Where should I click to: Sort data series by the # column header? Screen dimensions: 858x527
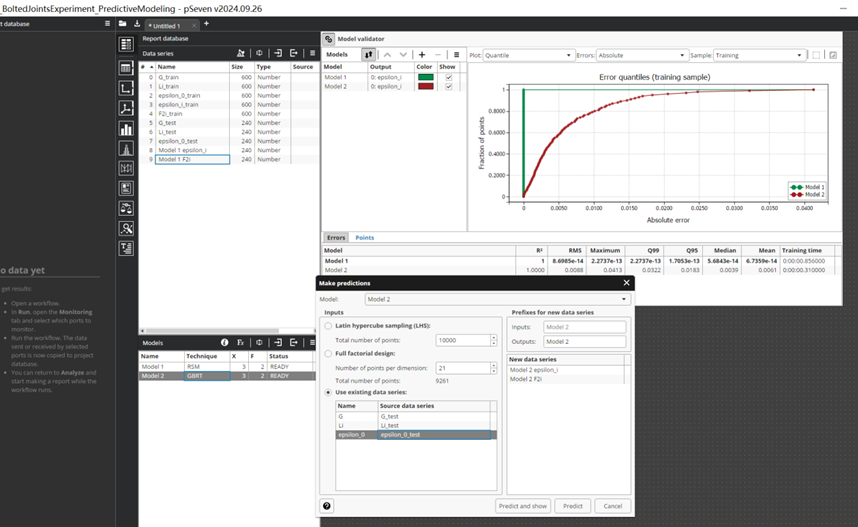[x=147, y=67]
